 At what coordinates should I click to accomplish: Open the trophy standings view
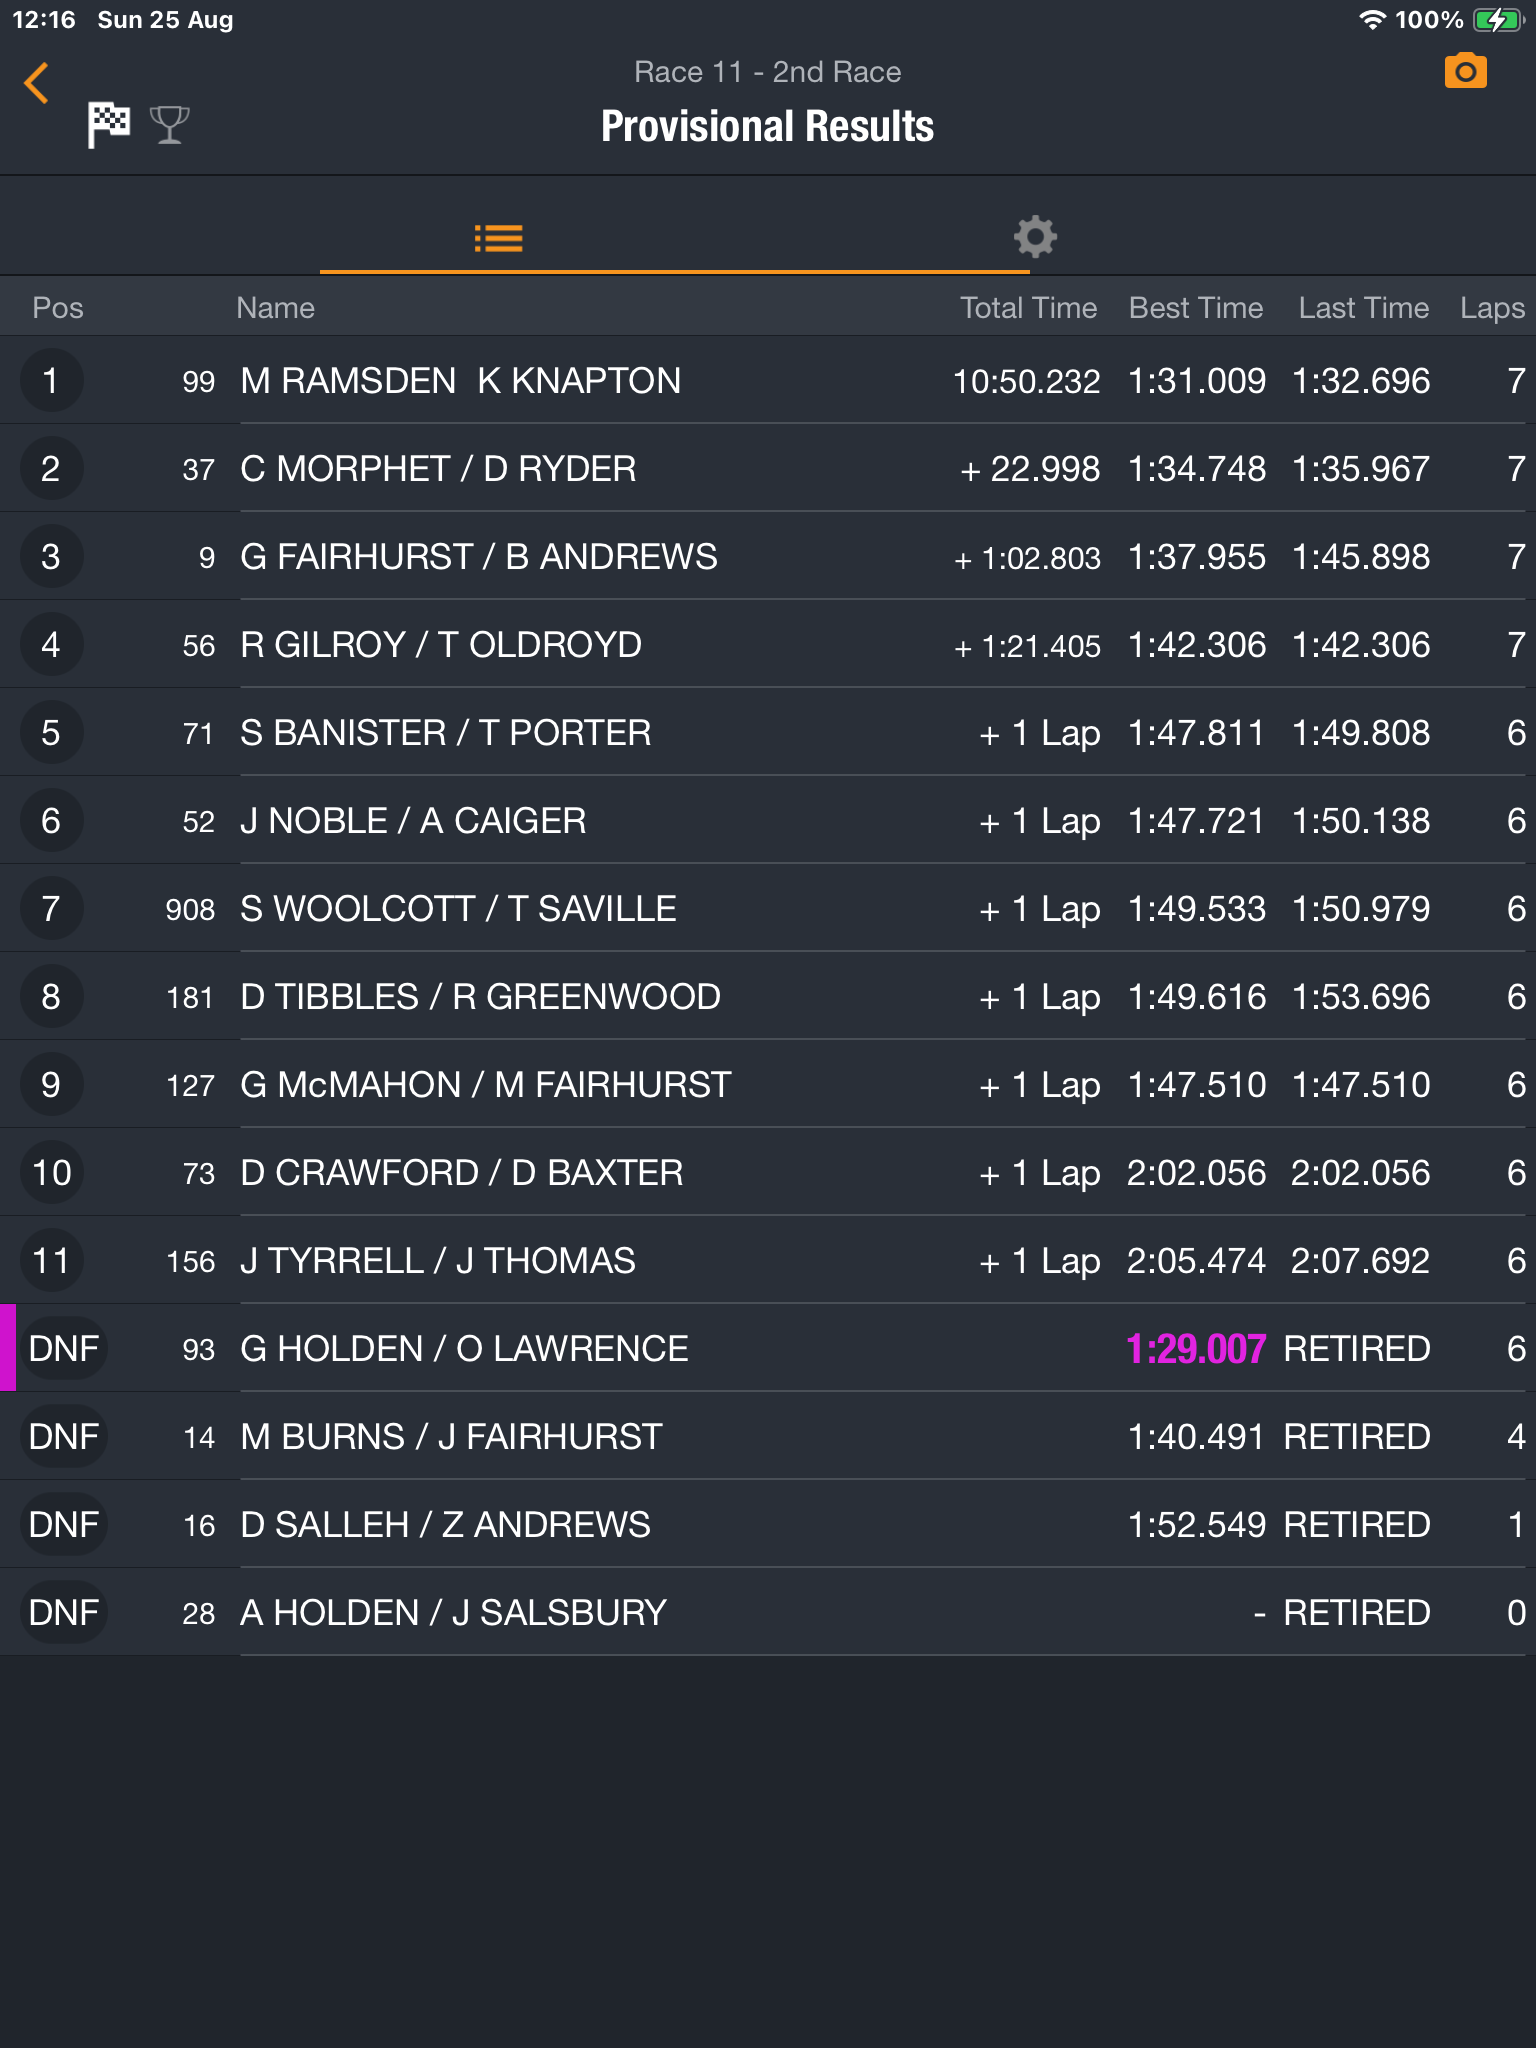(169, 125)
